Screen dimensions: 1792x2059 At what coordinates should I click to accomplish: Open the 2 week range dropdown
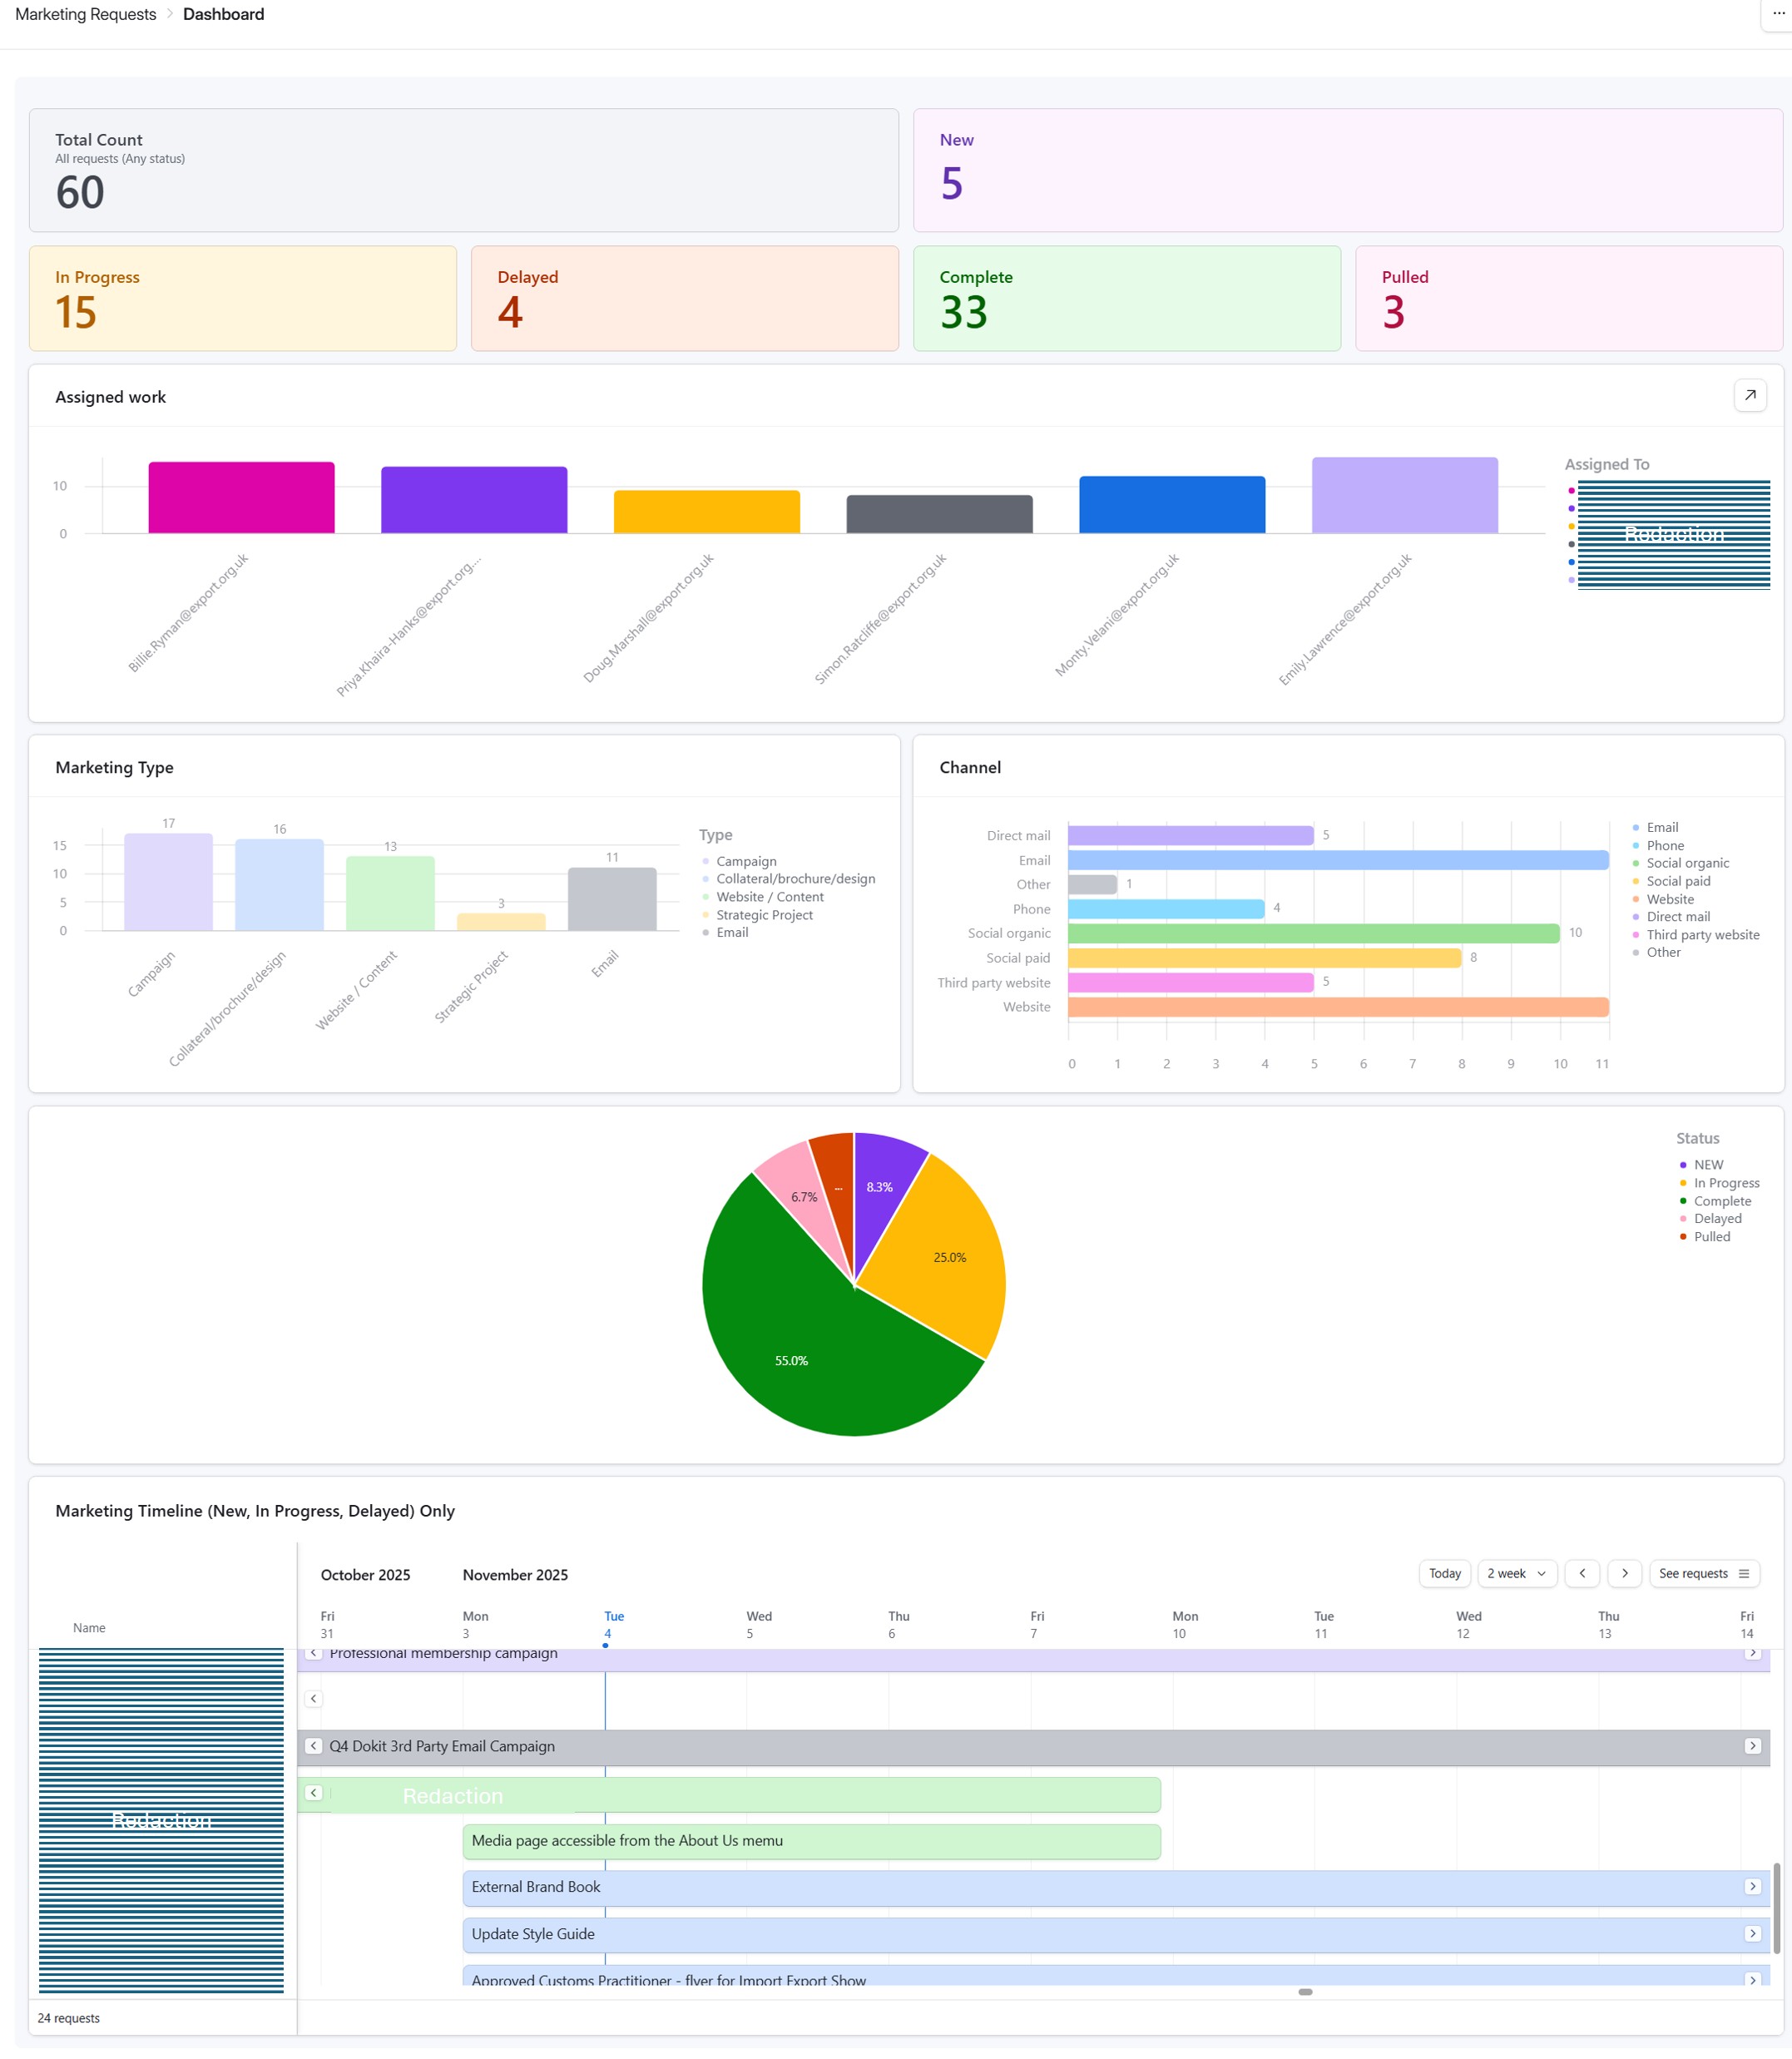click(1516, 1573)
